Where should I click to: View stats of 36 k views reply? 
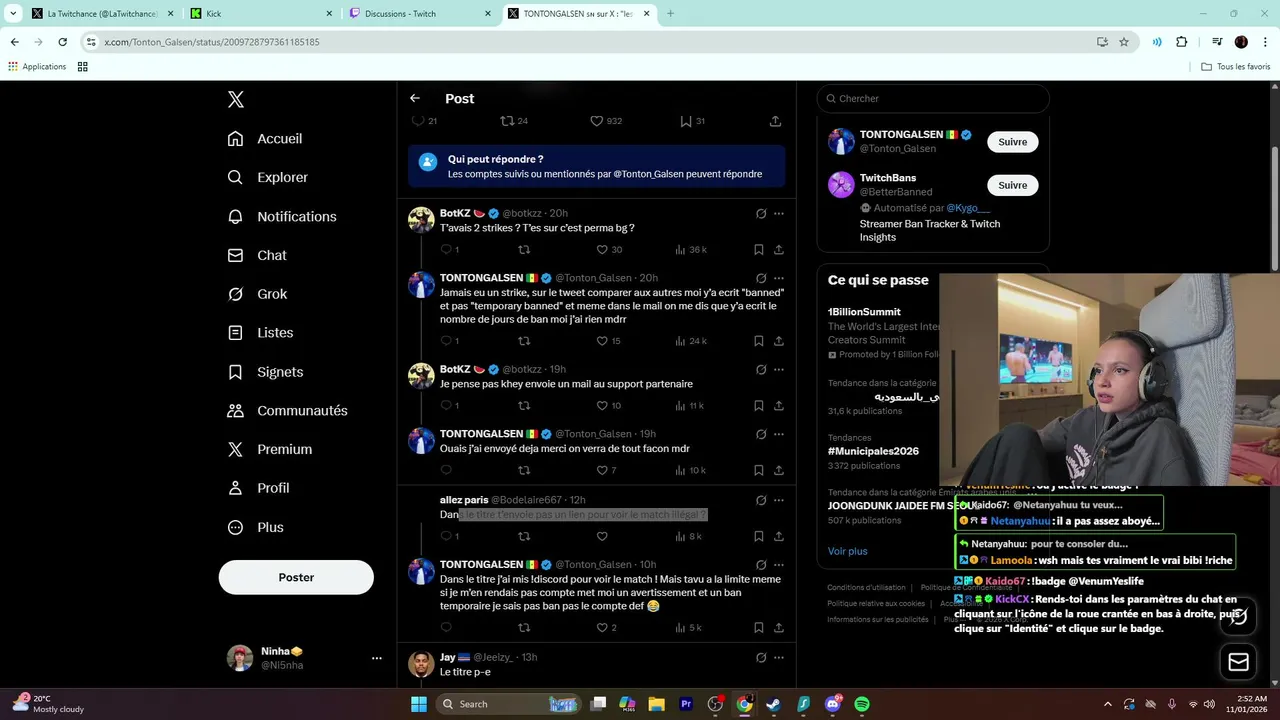click(691, 250)
